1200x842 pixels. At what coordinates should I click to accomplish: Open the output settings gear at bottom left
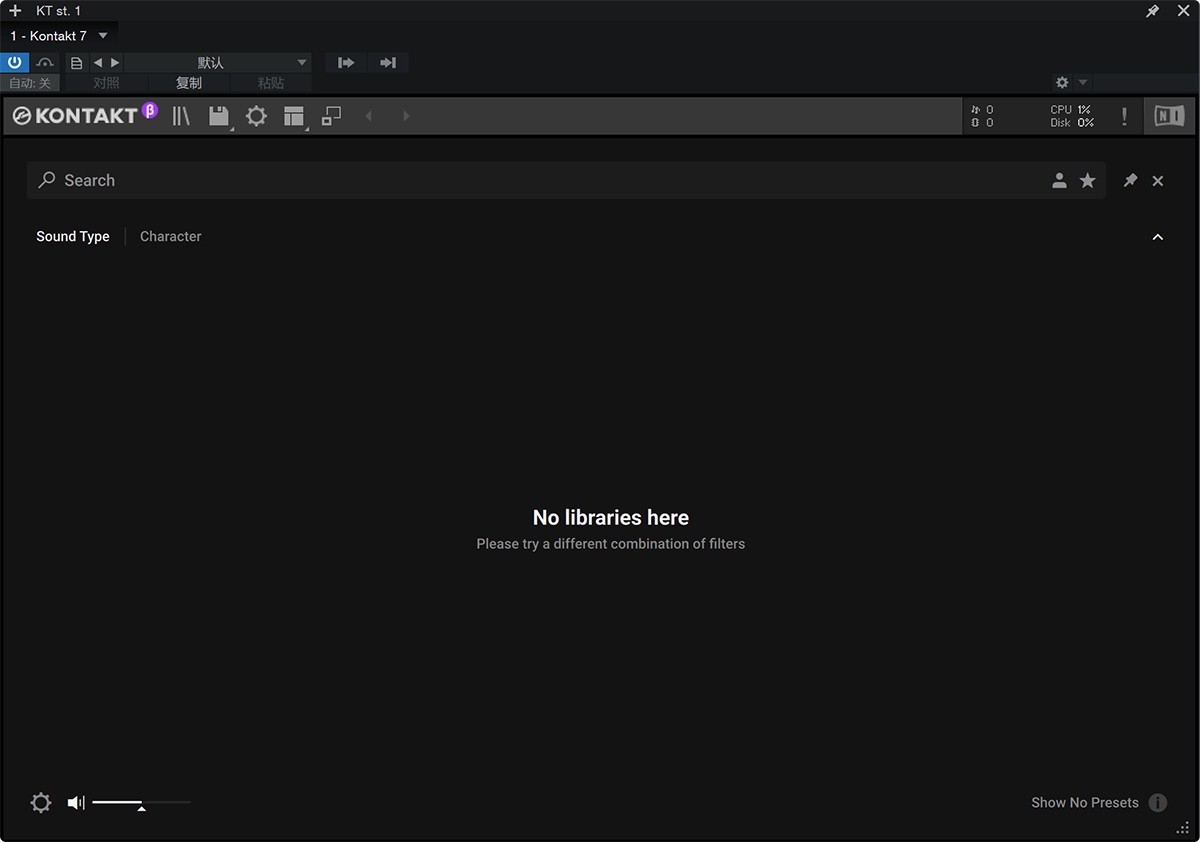(x=40, y=802)
